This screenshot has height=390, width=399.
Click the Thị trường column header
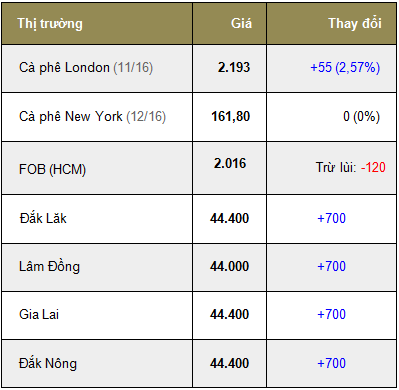50,24
